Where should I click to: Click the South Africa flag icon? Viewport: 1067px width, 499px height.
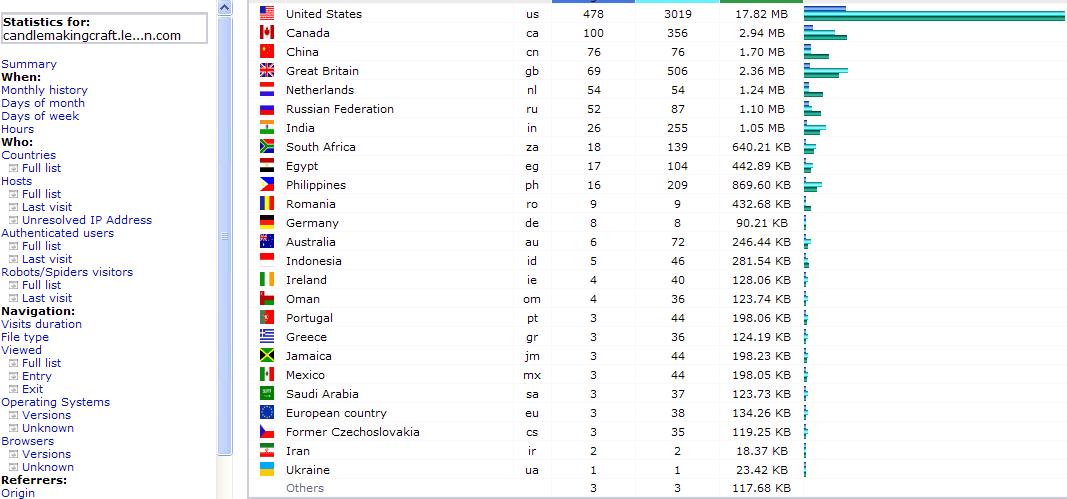tap(267, 147)
